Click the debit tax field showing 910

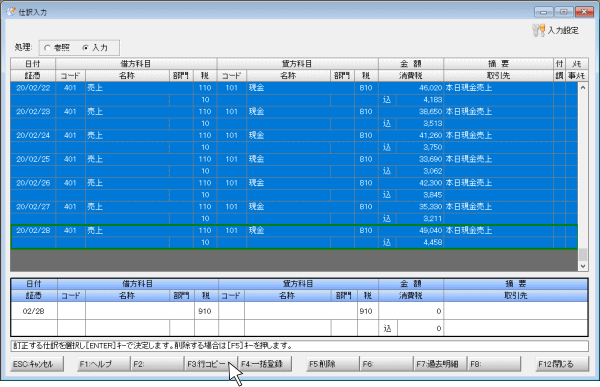click(206, 311)
